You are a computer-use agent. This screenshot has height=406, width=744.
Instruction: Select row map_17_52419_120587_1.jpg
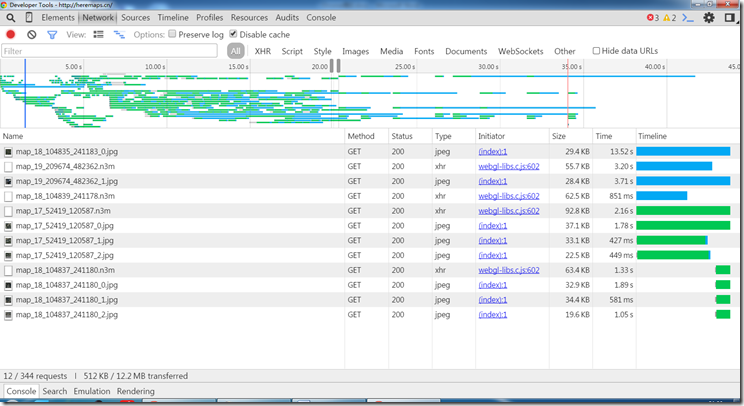coord(369,240)
